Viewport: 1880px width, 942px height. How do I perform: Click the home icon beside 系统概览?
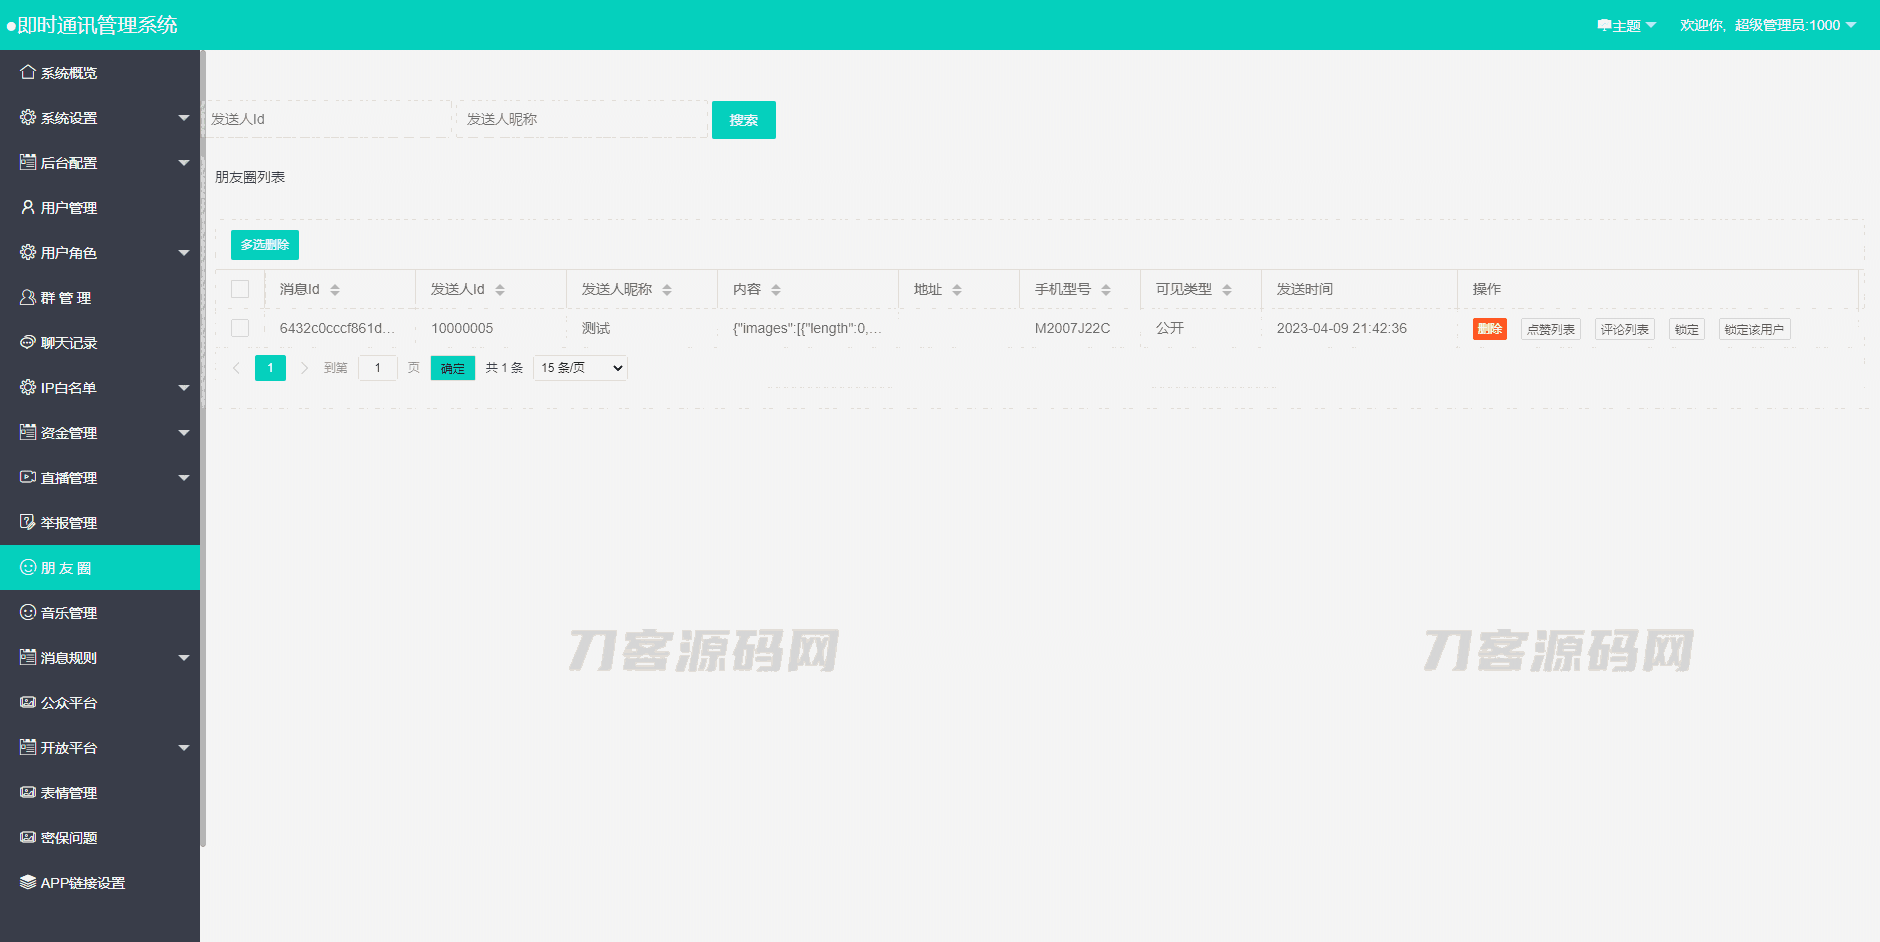(28, 72)
